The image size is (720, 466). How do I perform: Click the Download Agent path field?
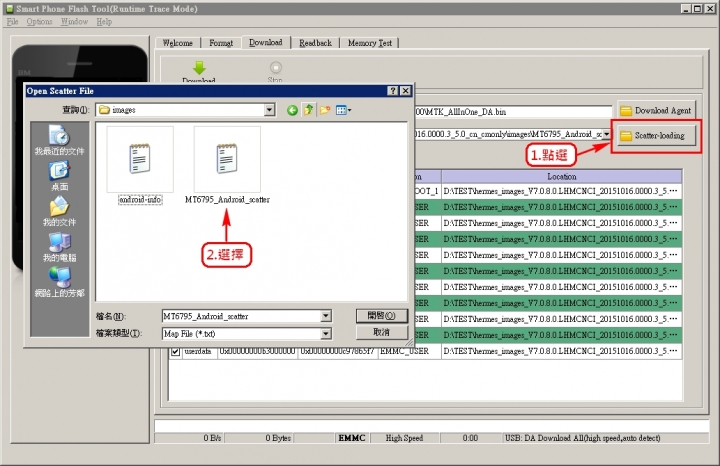pos(513,112)
